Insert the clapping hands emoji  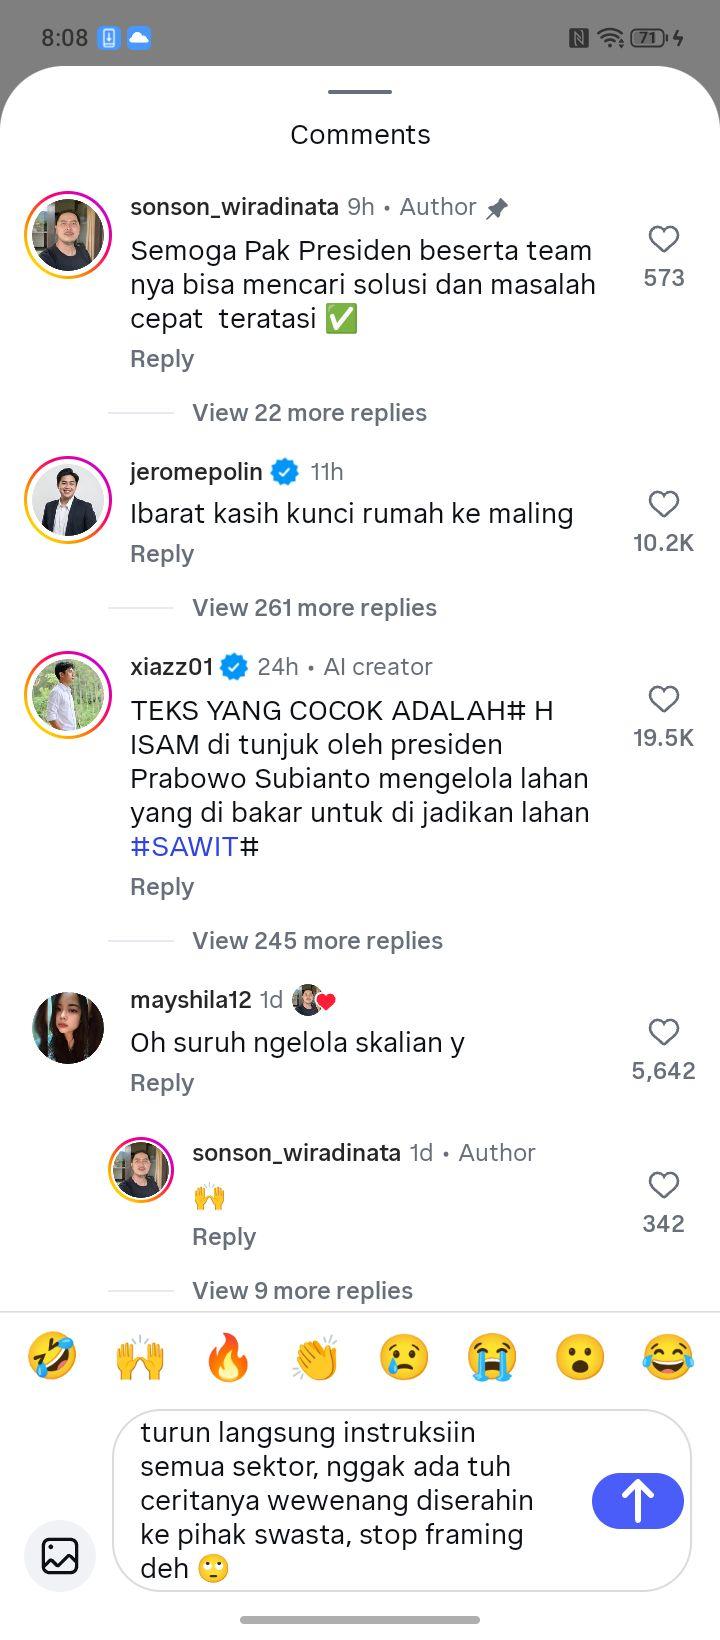[316, 1359]
